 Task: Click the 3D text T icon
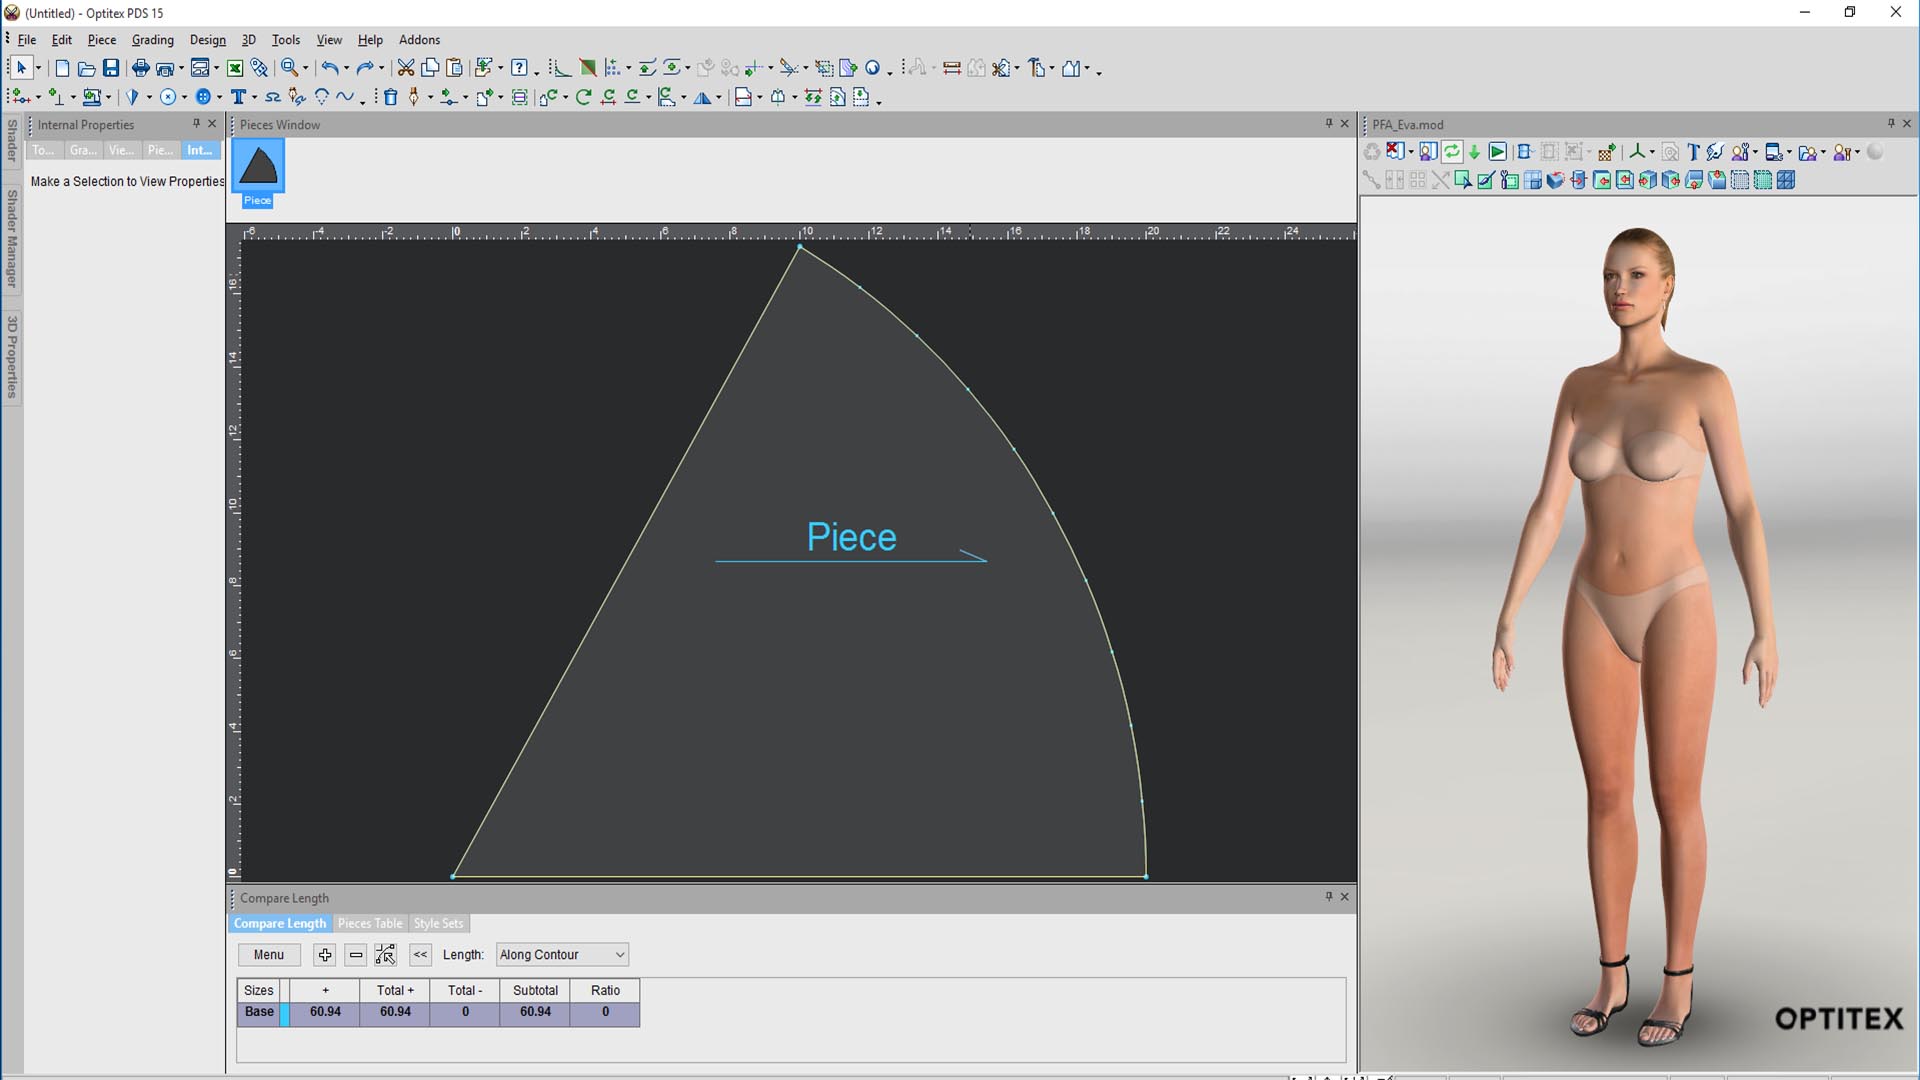click(1693, 152)
